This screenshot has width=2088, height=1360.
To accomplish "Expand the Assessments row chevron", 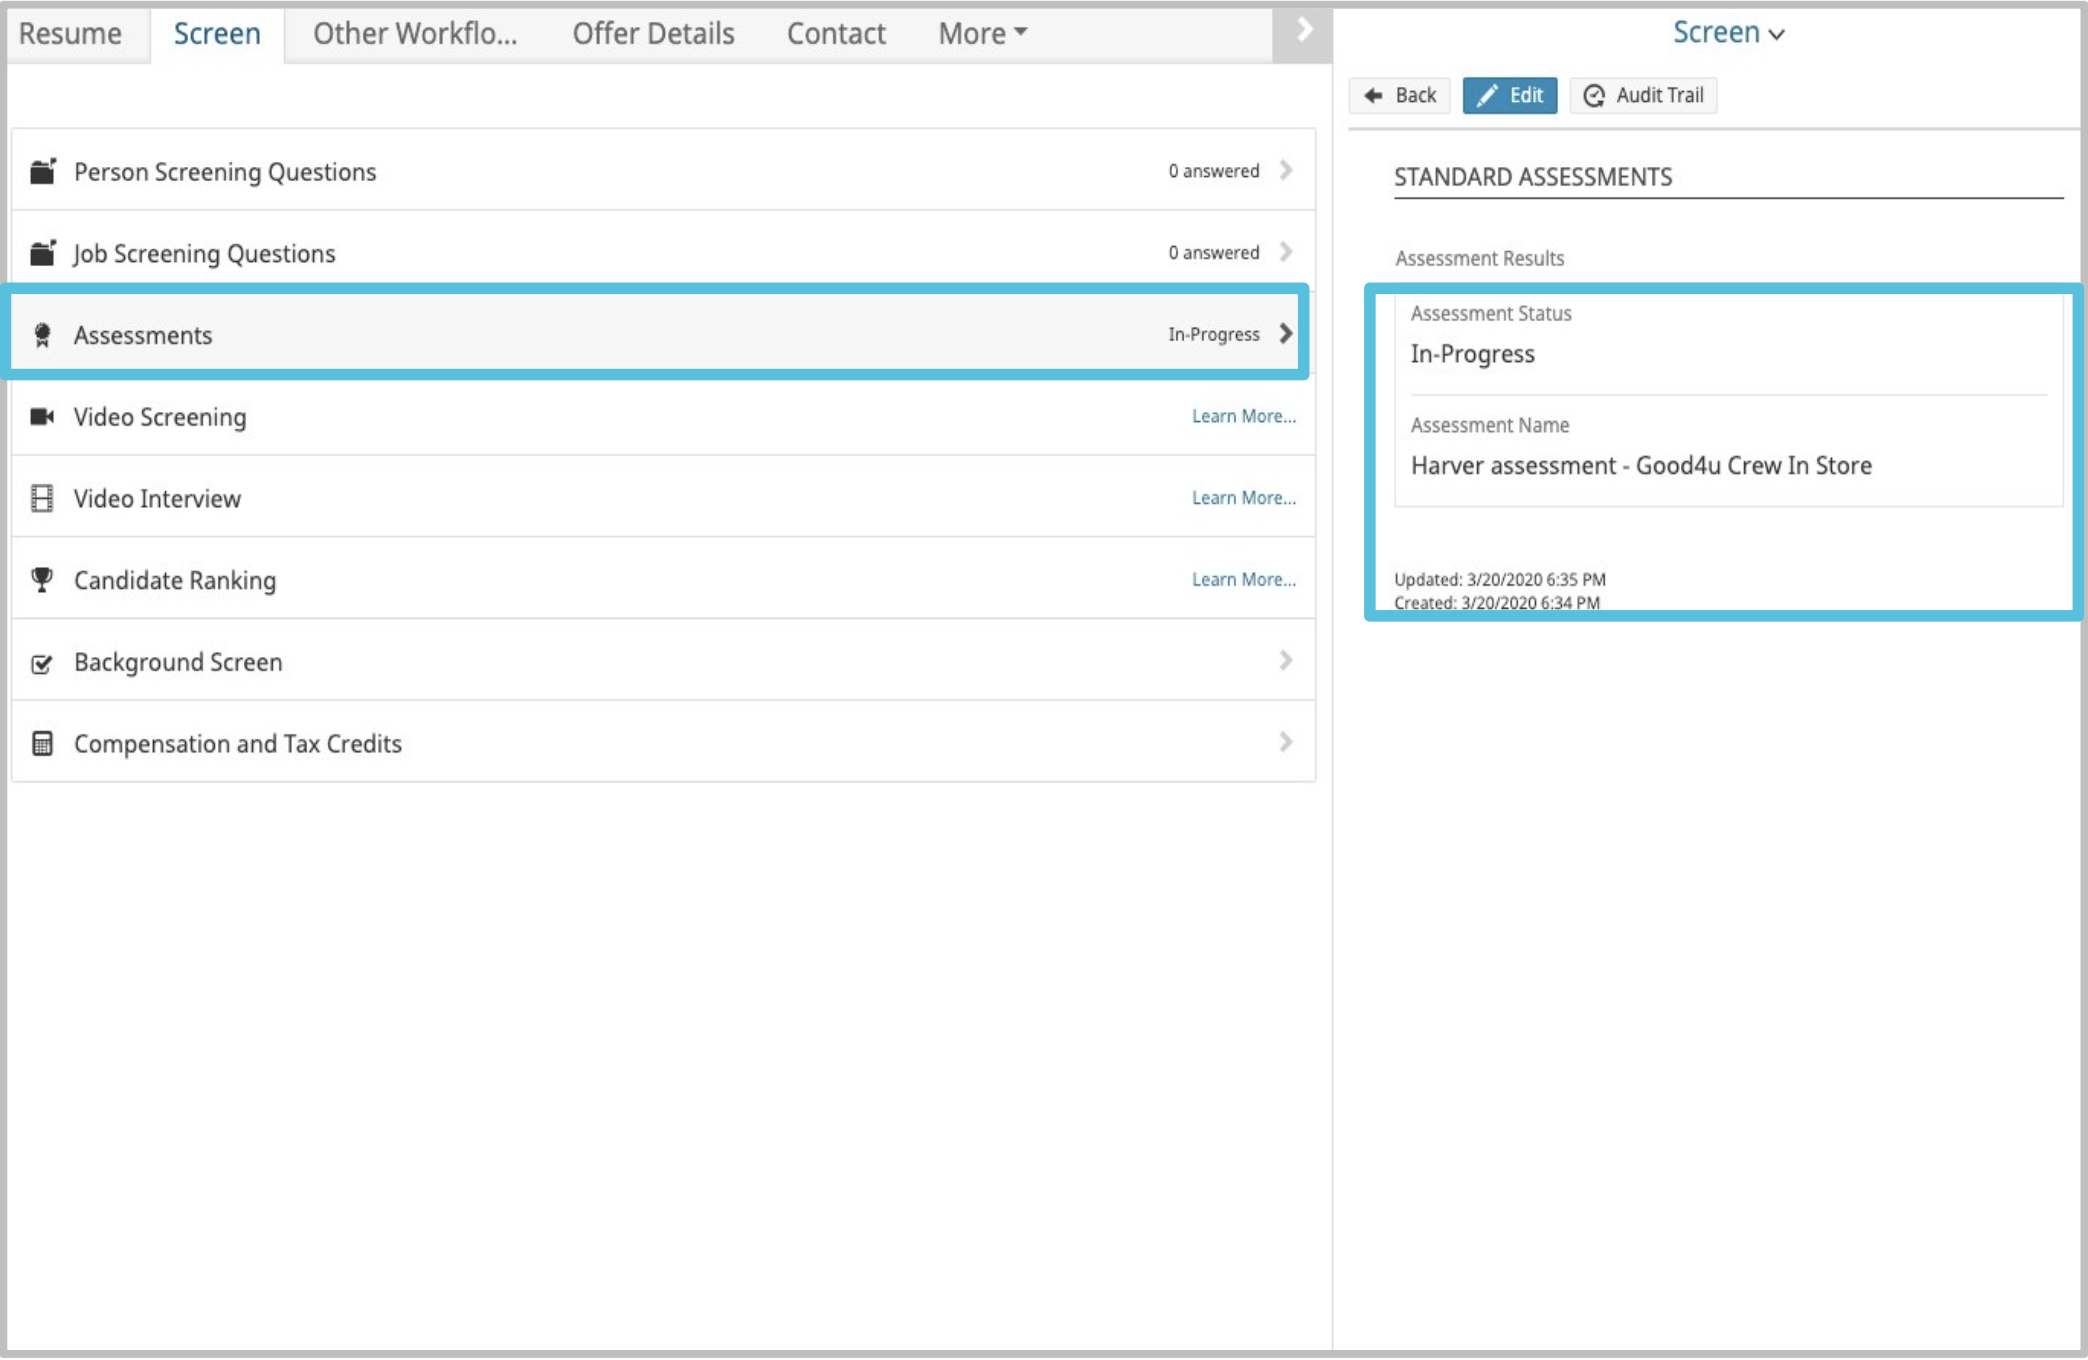I will [x=1286, y=334].
